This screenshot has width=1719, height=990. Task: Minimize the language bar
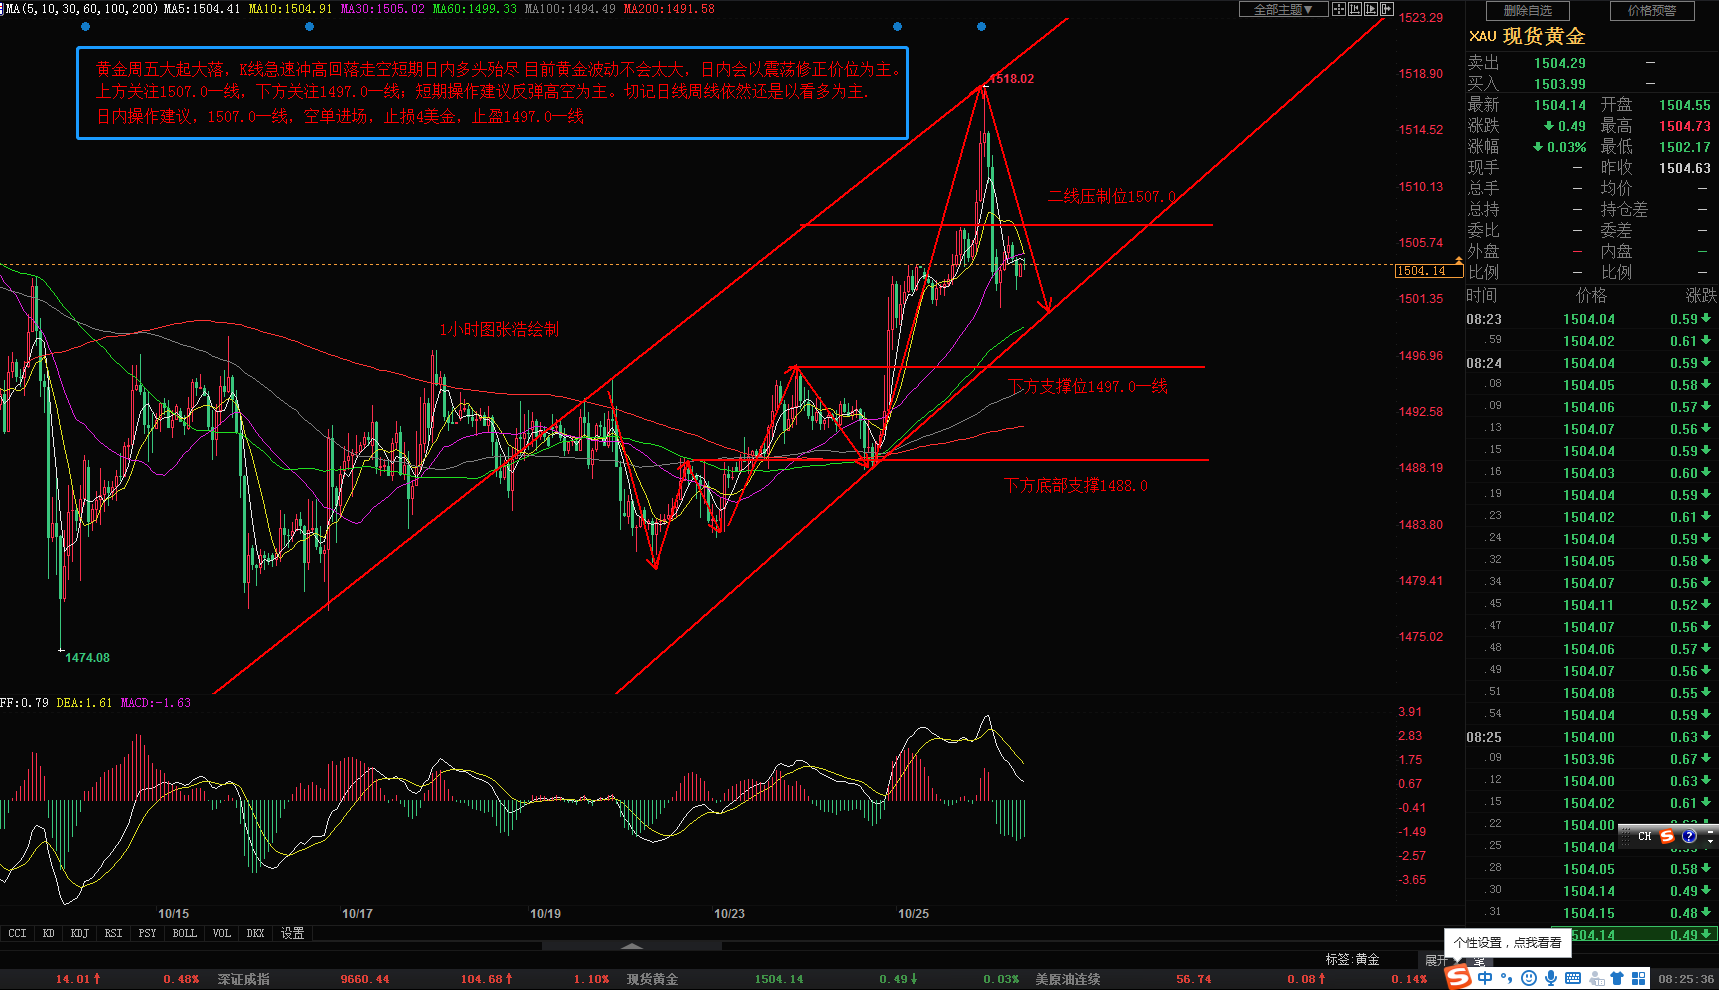tap(1710, 832)
